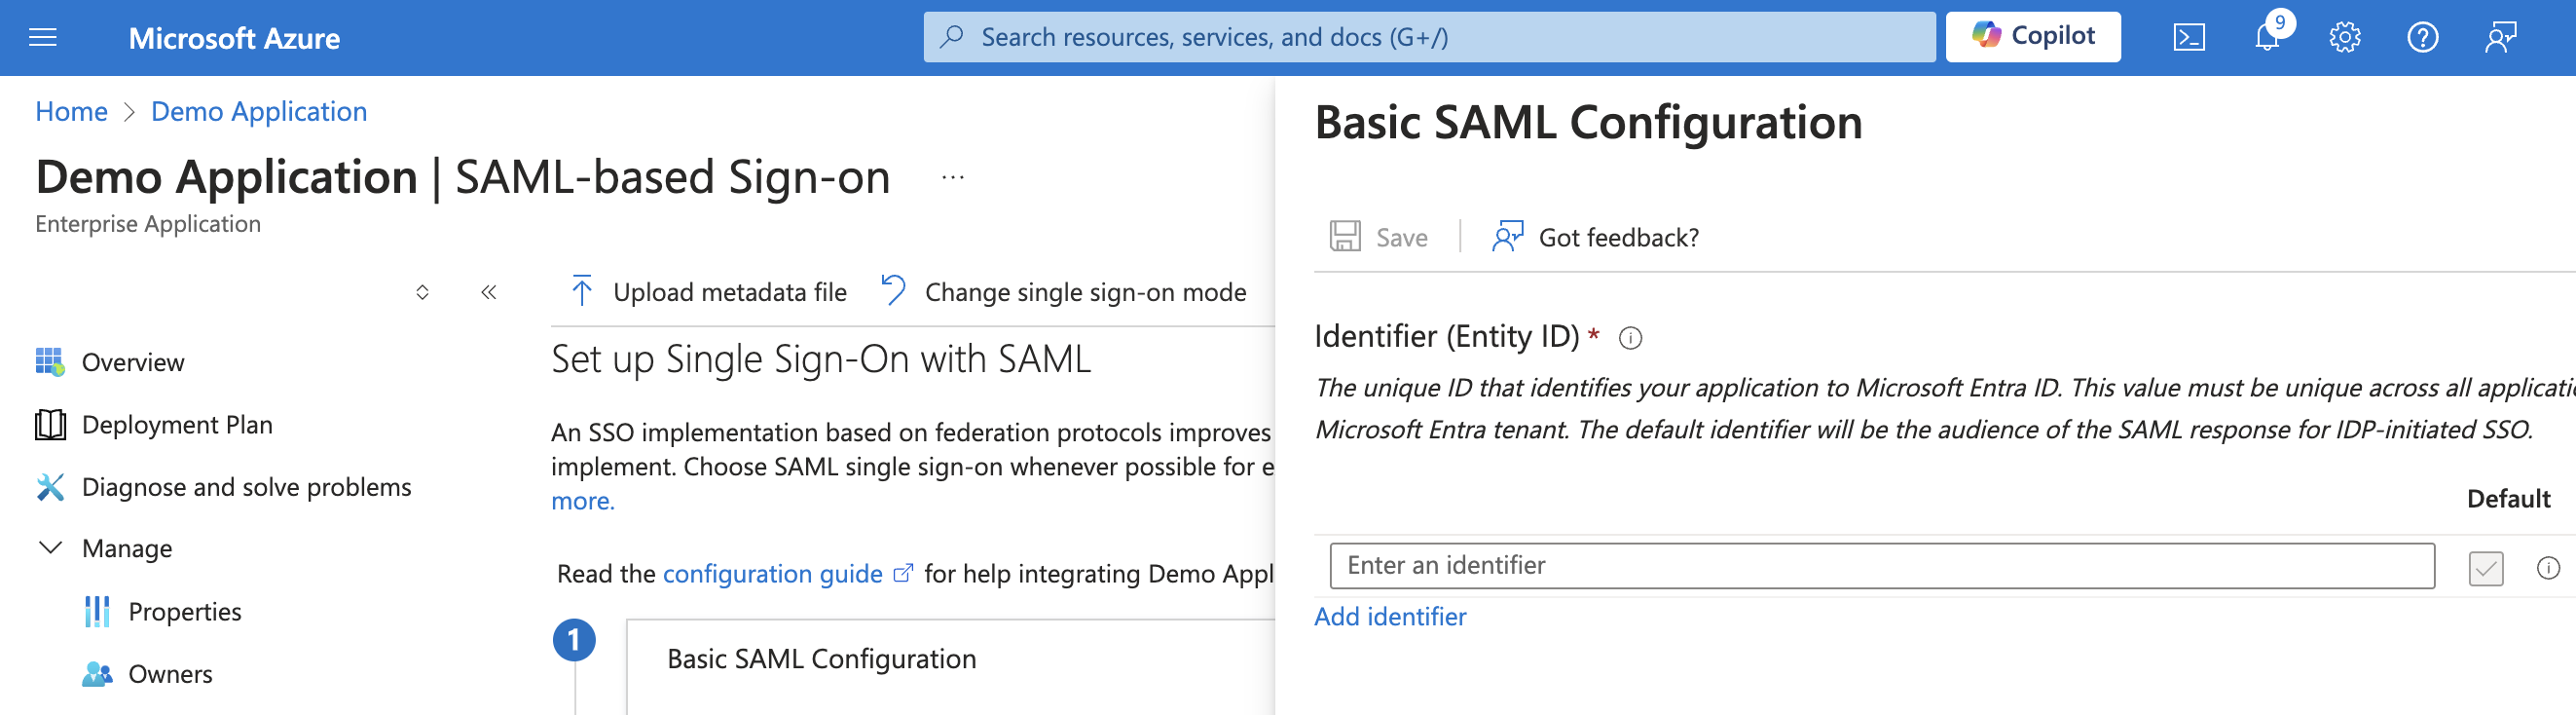Click the Properties bars icon

click(97, 611)
